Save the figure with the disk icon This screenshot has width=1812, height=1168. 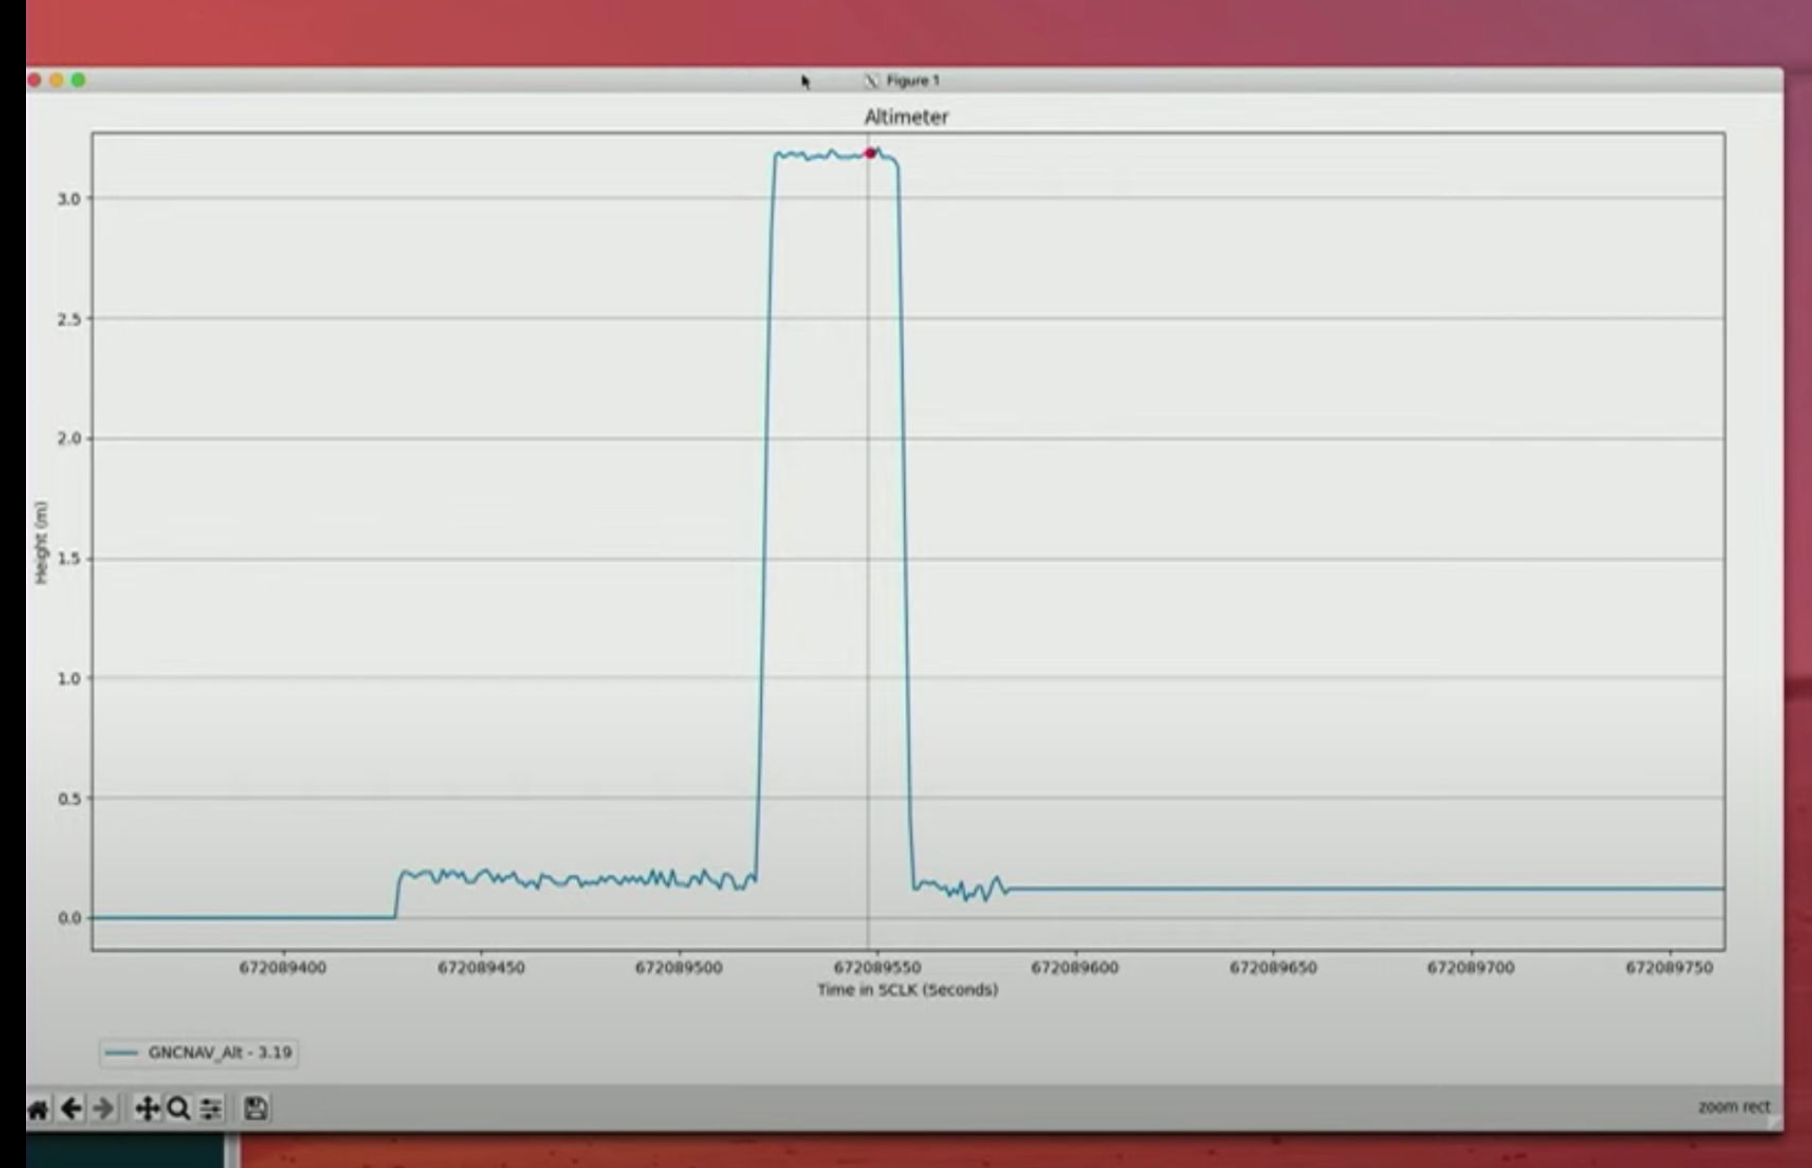255,1108
